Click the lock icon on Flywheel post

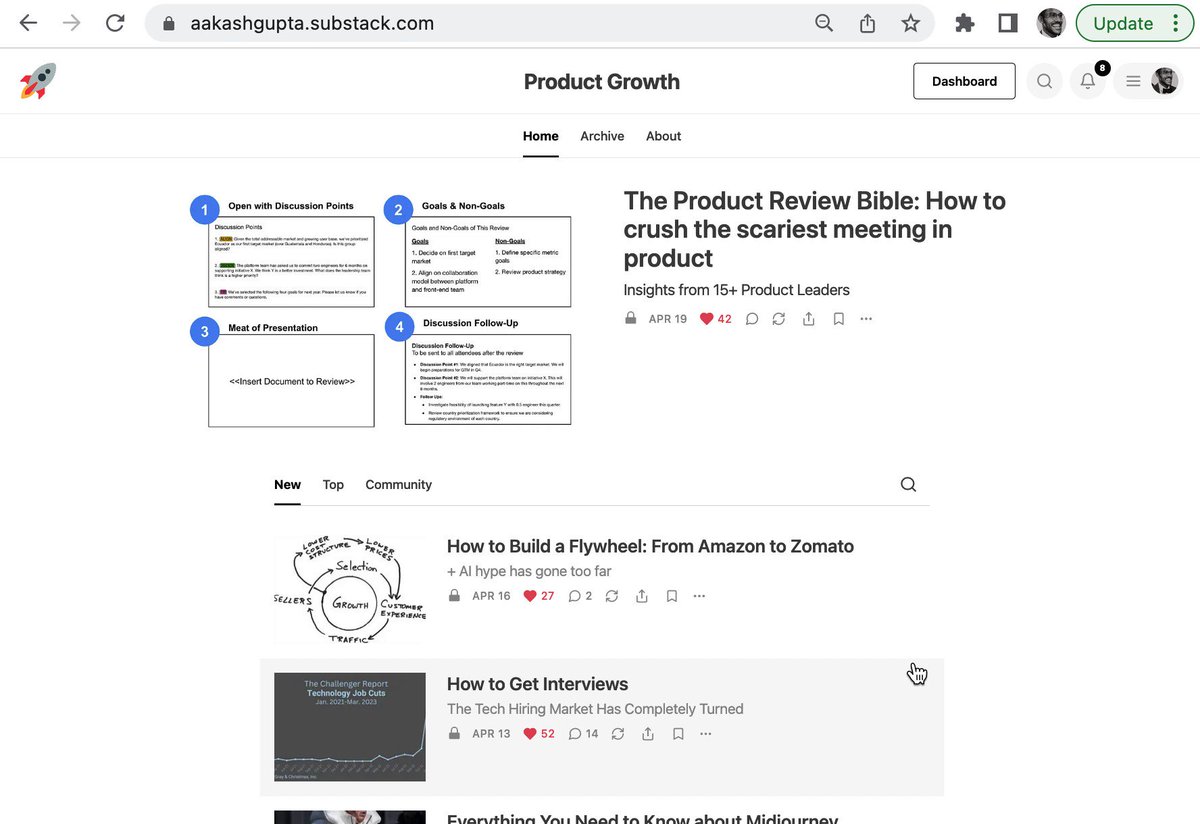[454, 596]
